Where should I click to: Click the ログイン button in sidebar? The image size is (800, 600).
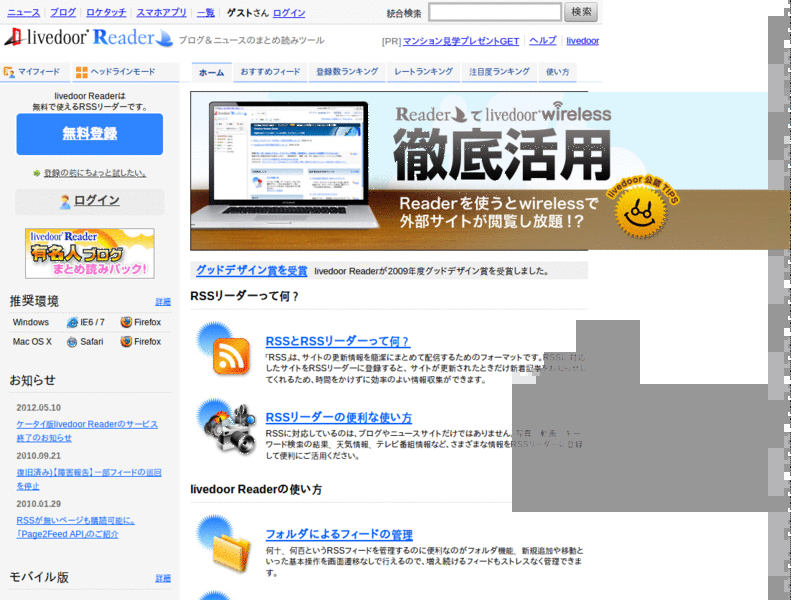coord(90,202)
